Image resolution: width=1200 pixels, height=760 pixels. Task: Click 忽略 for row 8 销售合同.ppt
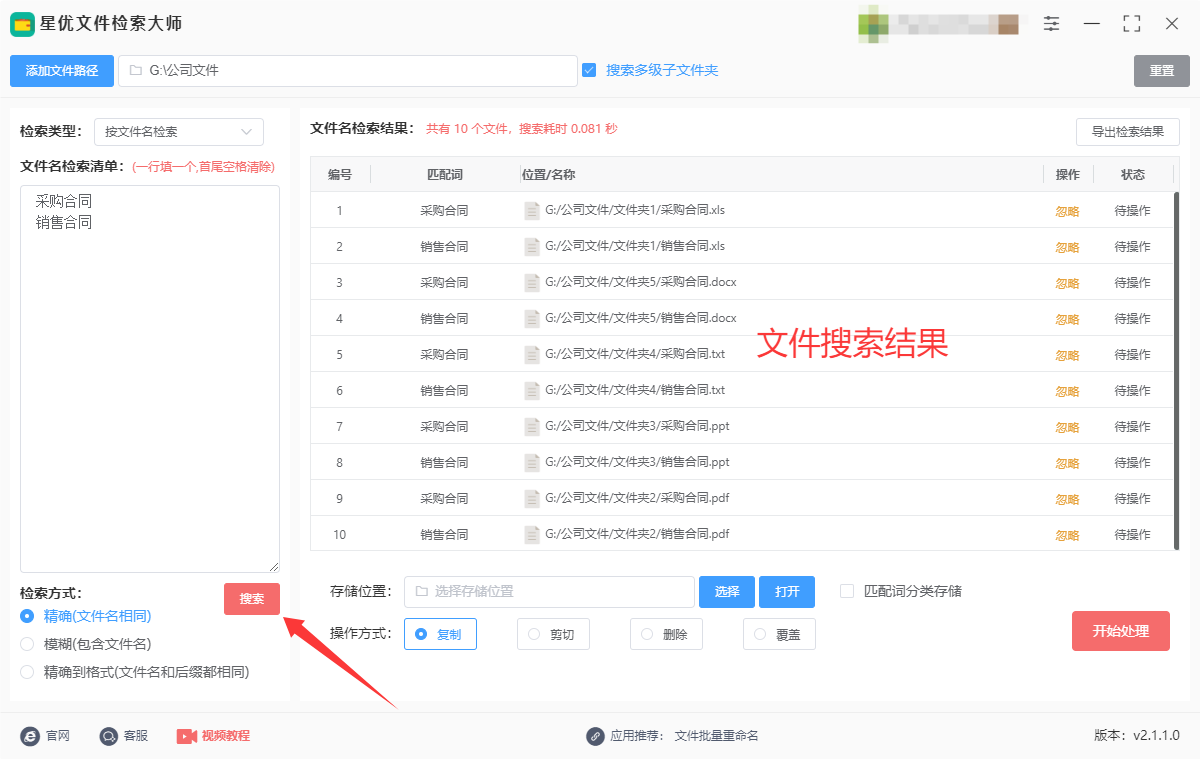click(1068, 464)
